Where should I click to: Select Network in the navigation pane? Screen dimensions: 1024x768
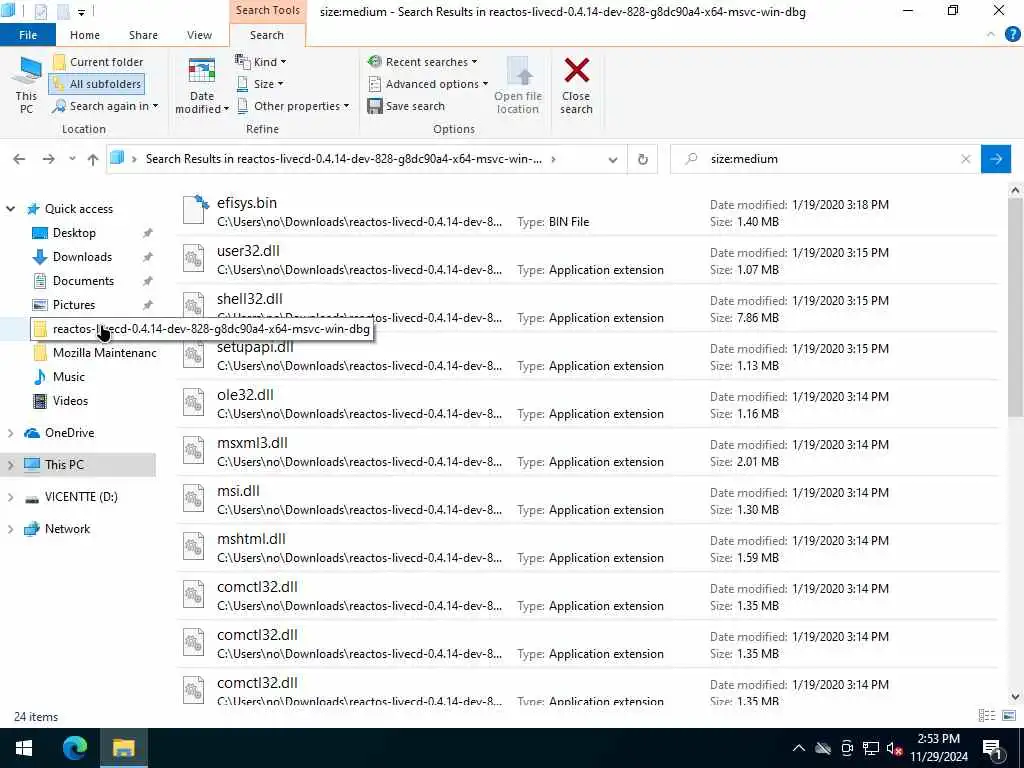click(x=67, y=529)
